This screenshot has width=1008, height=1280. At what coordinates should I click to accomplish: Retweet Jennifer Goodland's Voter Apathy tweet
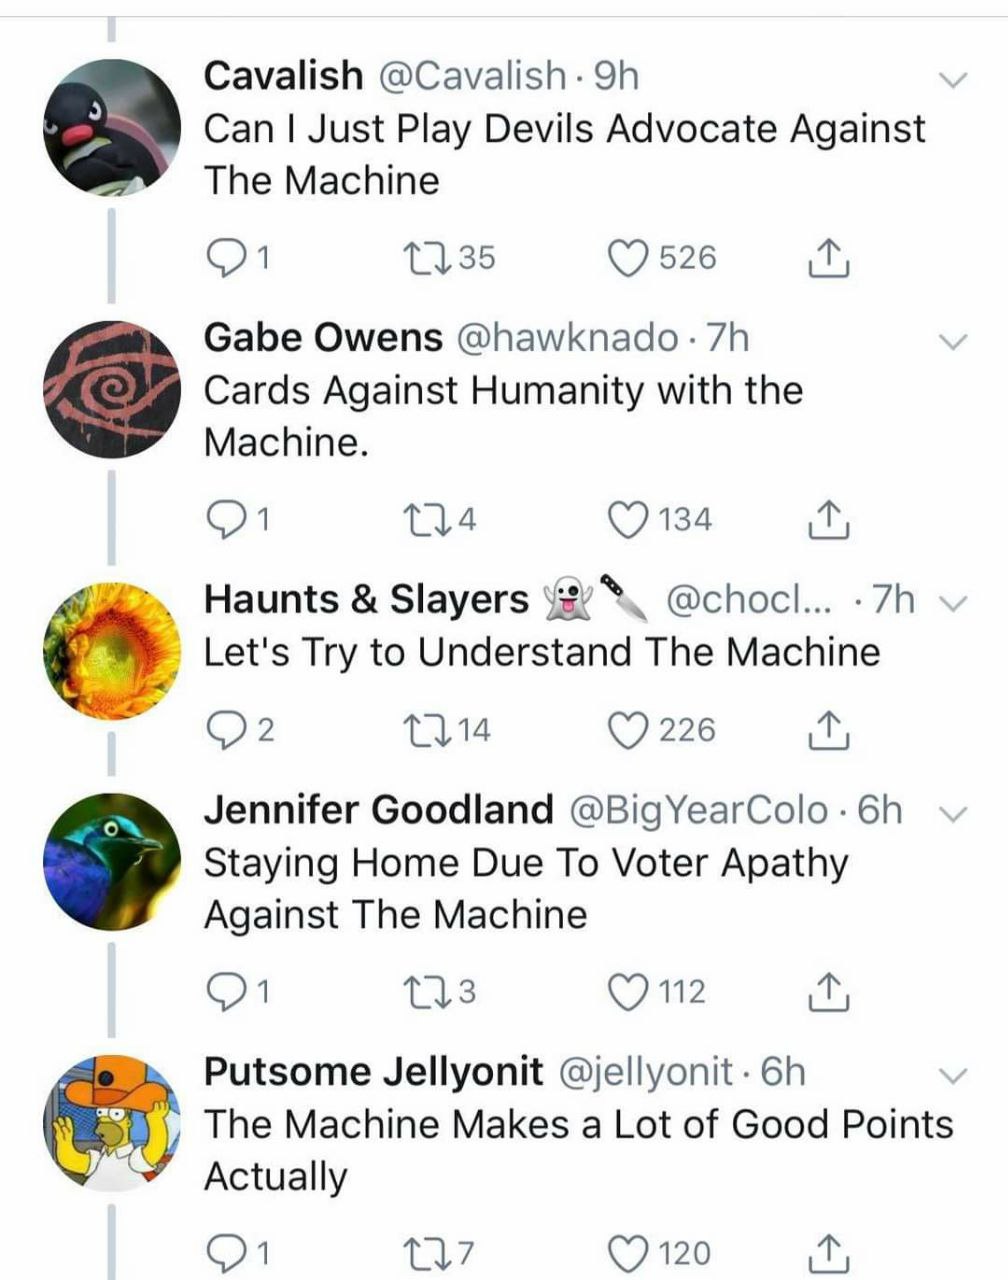(x=416, y=992)
